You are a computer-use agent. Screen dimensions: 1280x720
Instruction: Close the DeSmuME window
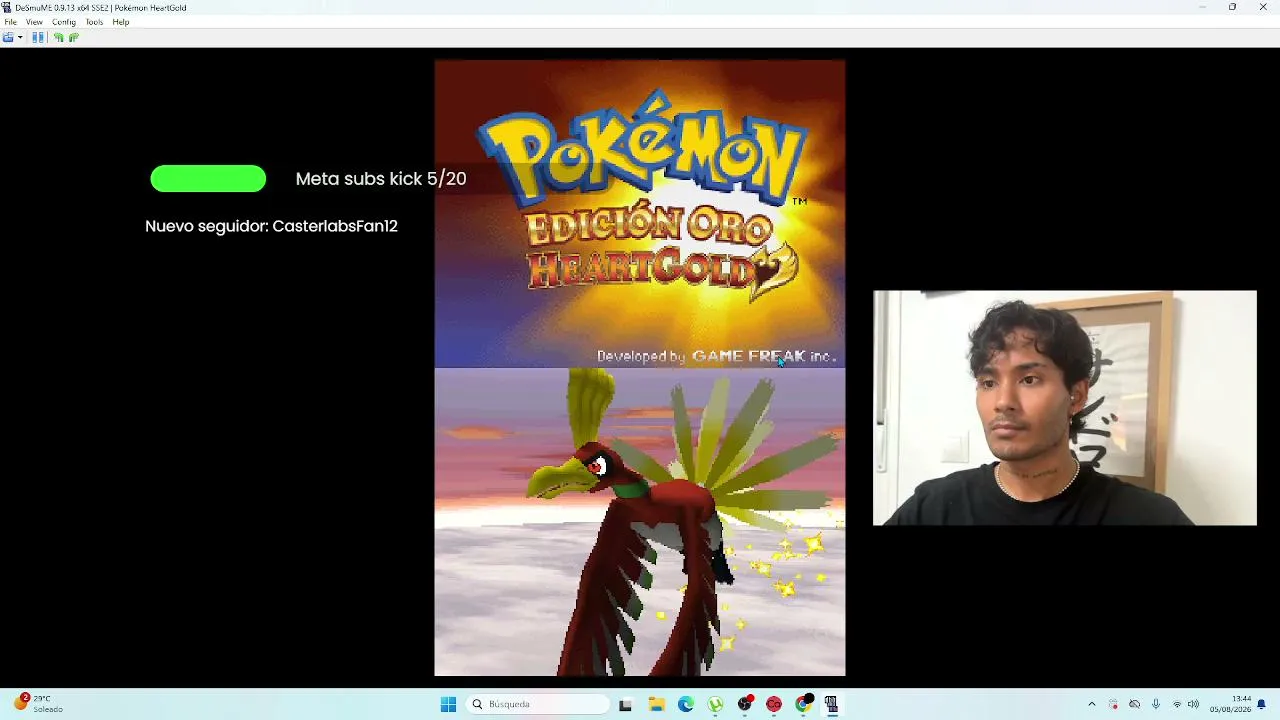click(1263, 7)
